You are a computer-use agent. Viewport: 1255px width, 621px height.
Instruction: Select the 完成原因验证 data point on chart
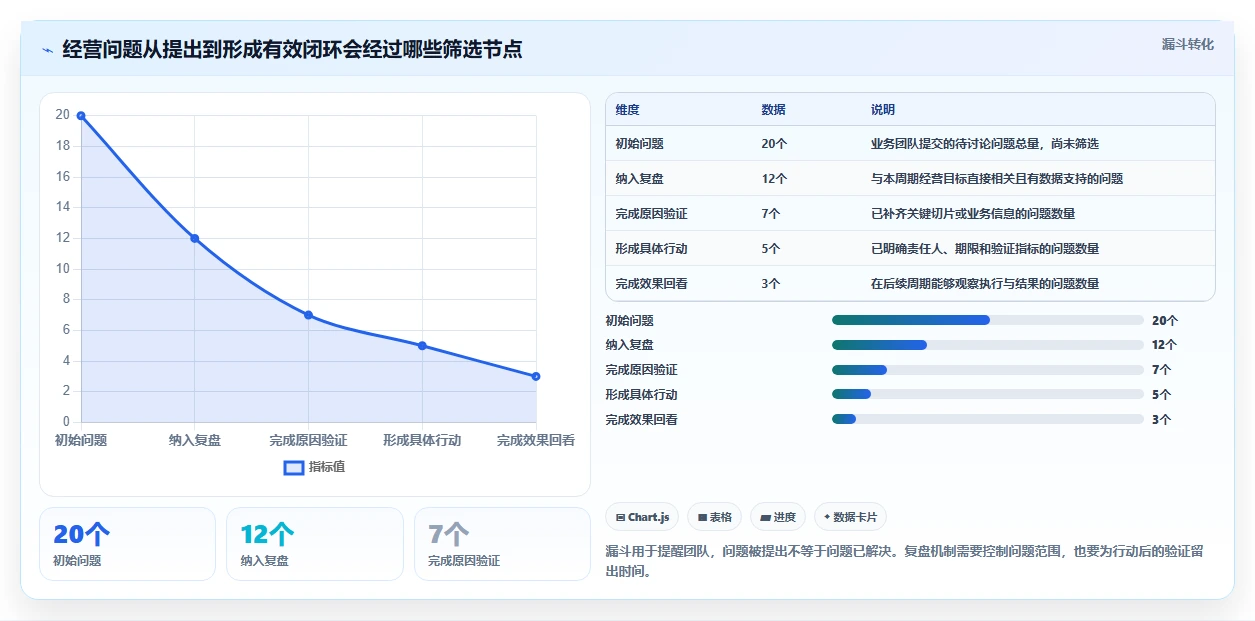(308, 315)
